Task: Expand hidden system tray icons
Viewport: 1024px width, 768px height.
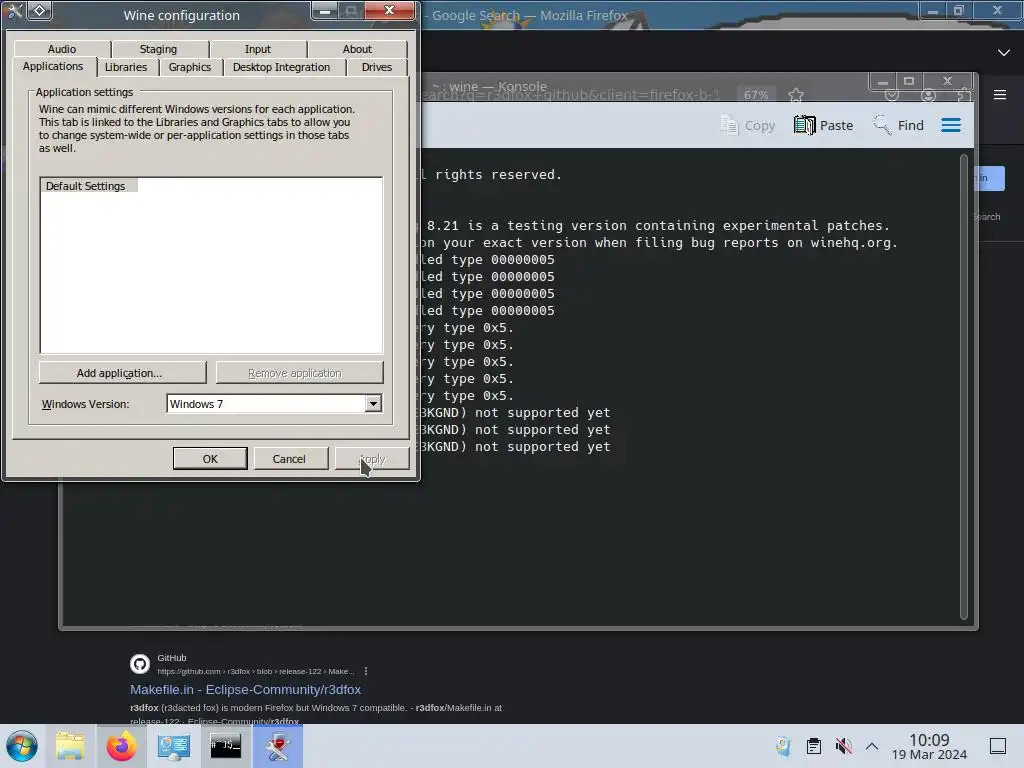Action: point(872,746)
